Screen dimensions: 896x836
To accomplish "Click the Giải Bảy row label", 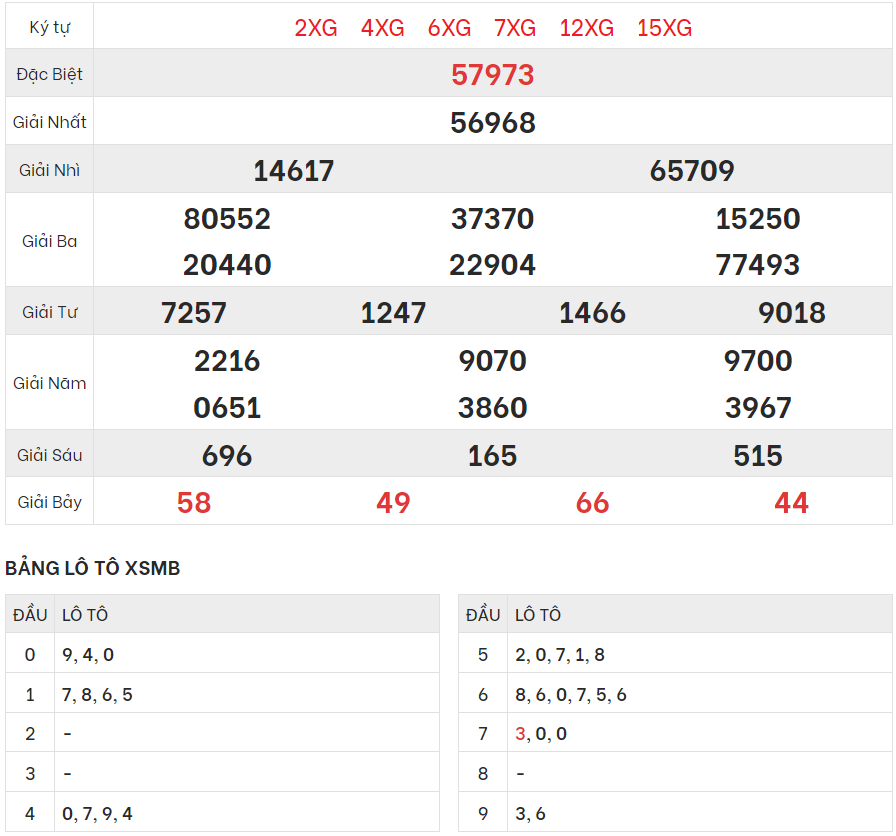I will point(50,502).
